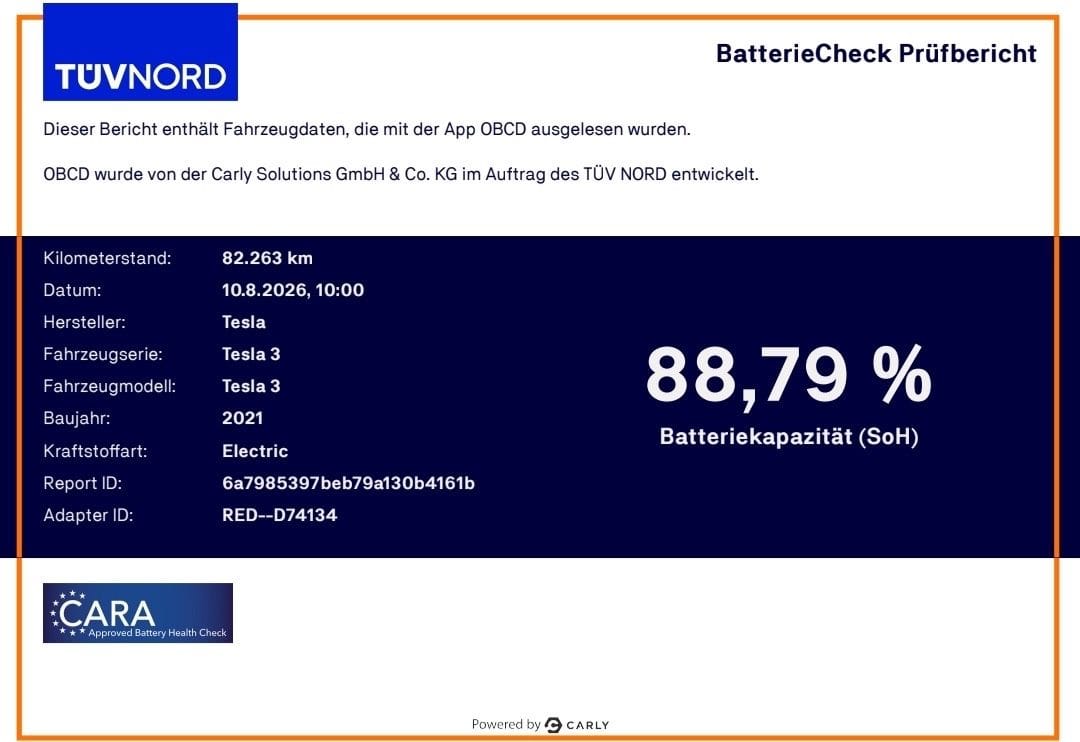Click the Carly logo in footer
1080x742 pixels.
(x=577, y=725)
